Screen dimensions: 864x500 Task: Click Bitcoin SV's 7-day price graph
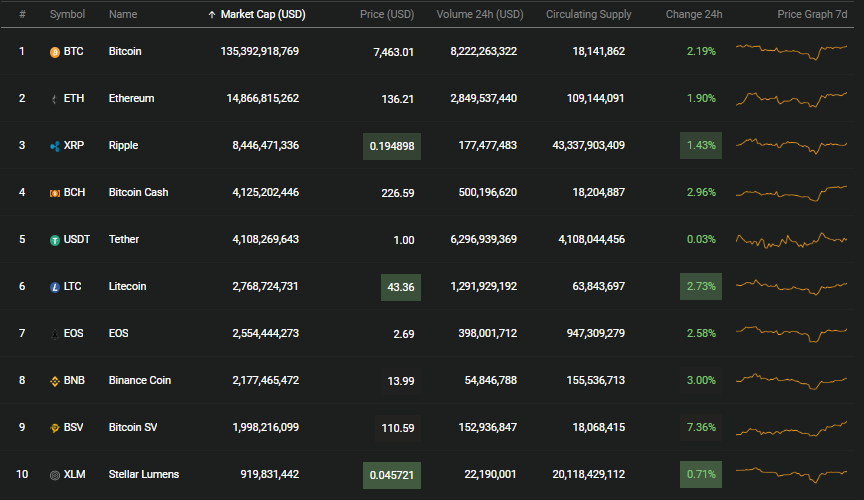pos(791,428)
